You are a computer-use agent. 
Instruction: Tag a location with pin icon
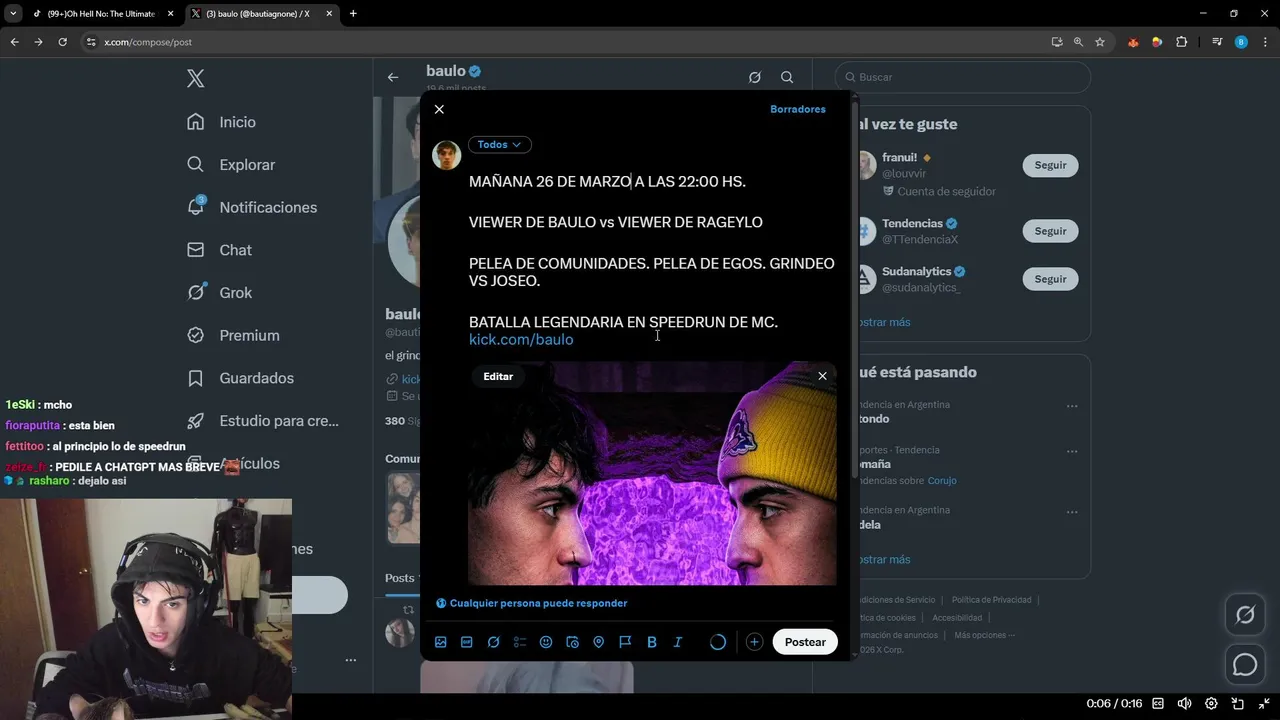599,642
